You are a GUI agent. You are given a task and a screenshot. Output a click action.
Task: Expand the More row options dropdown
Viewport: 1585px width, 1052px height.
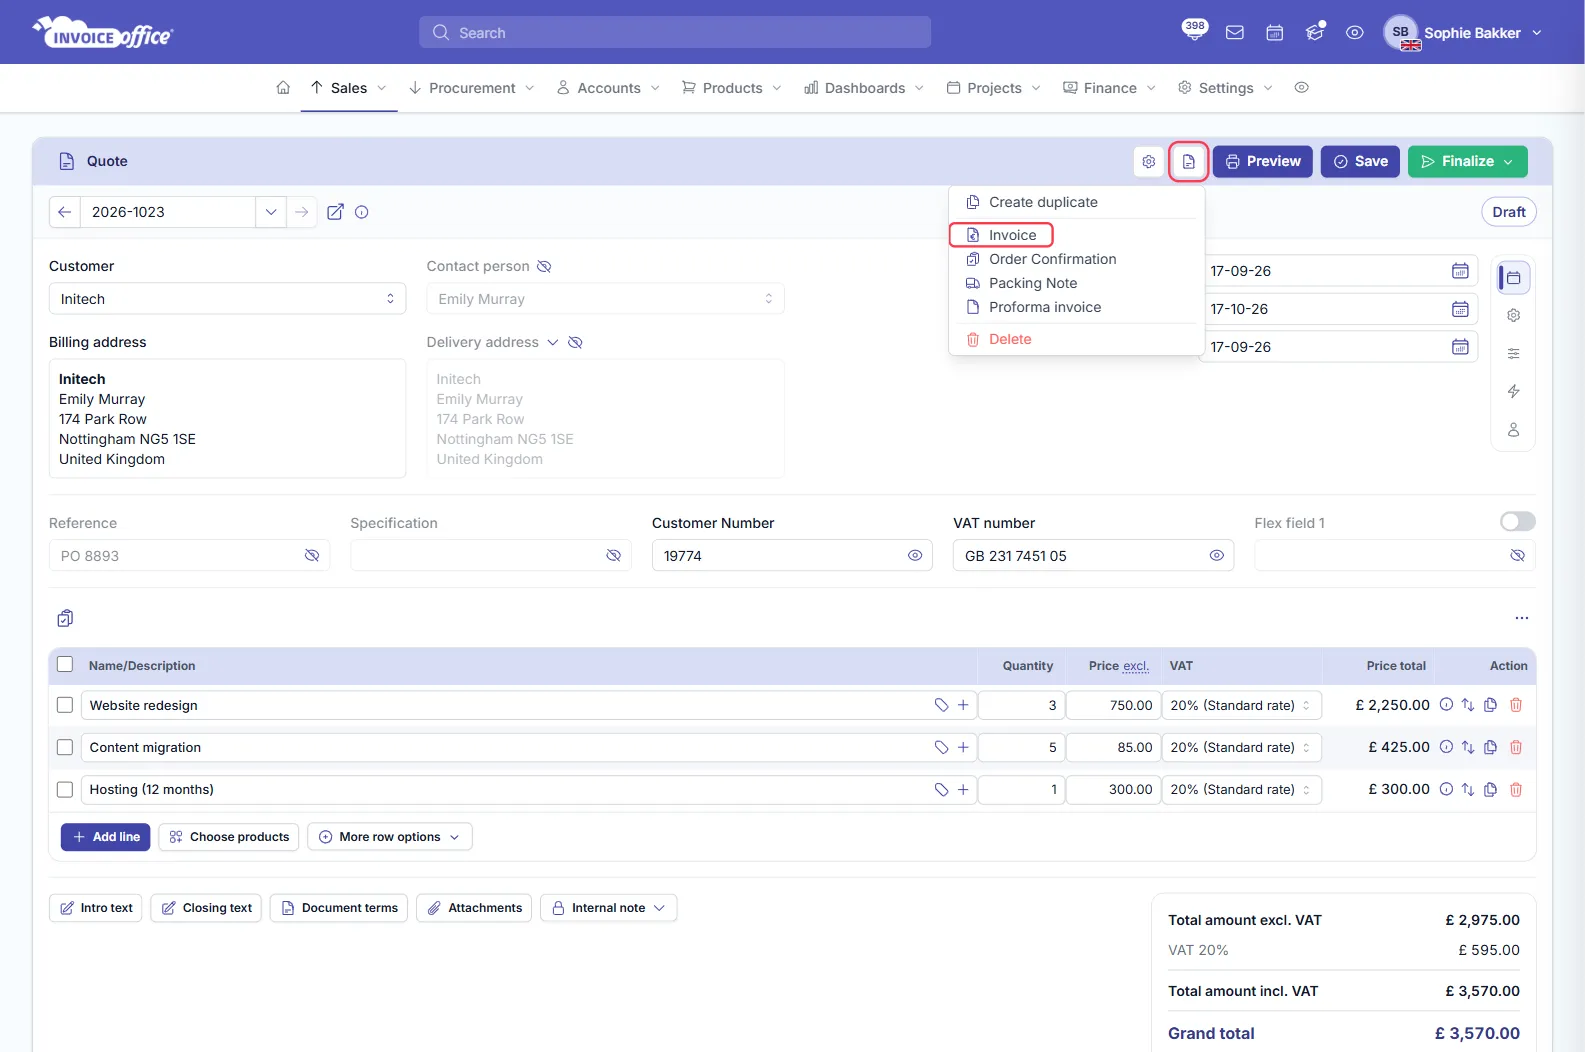(x=390, y=837)
